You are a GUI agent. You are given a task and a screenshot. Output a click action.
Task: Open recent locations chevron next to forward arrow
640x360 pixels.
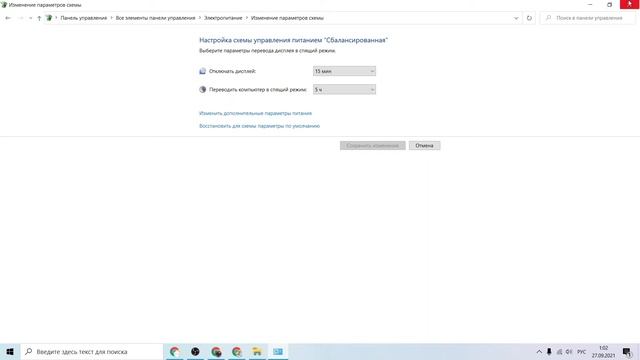click(30, 18)
